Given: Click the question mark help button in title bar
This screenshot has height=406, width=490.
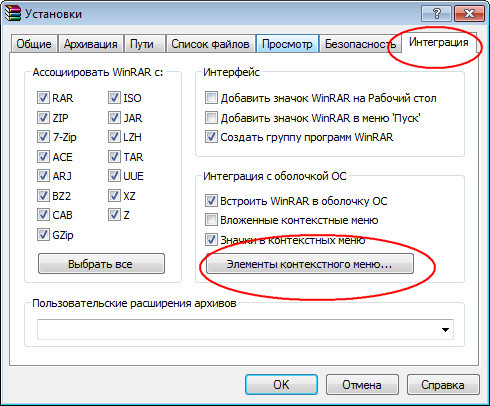Looking at the screenshot, I should pyautogui.click(x=436, y=13).
